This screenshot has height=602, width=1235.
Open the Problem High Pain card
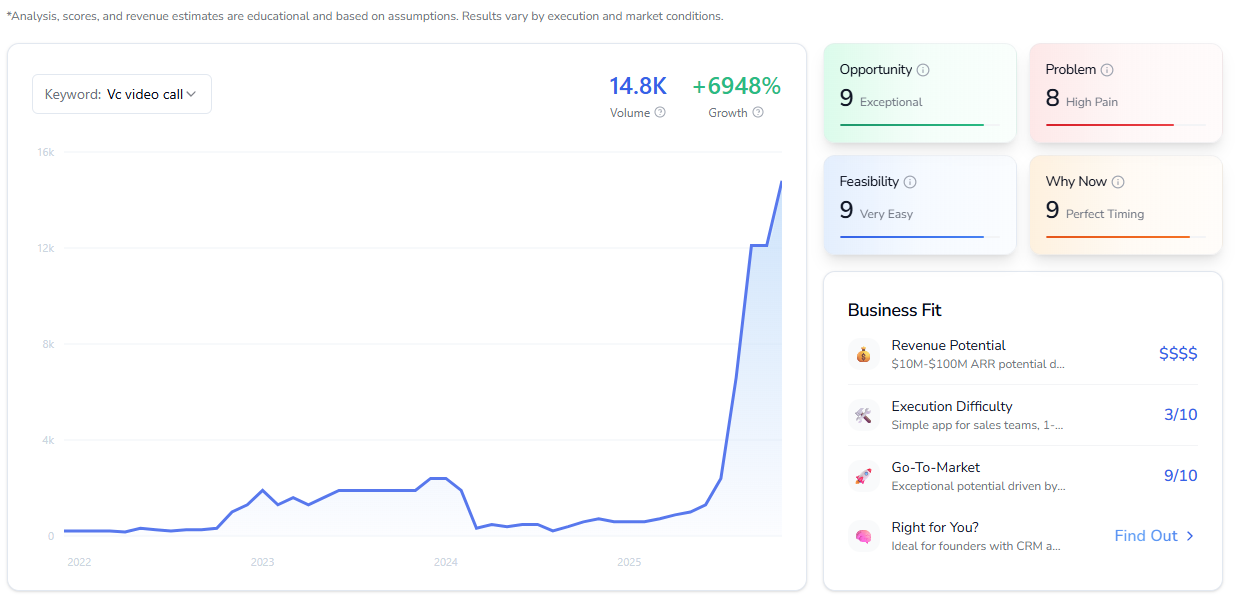coord(1126,93)
